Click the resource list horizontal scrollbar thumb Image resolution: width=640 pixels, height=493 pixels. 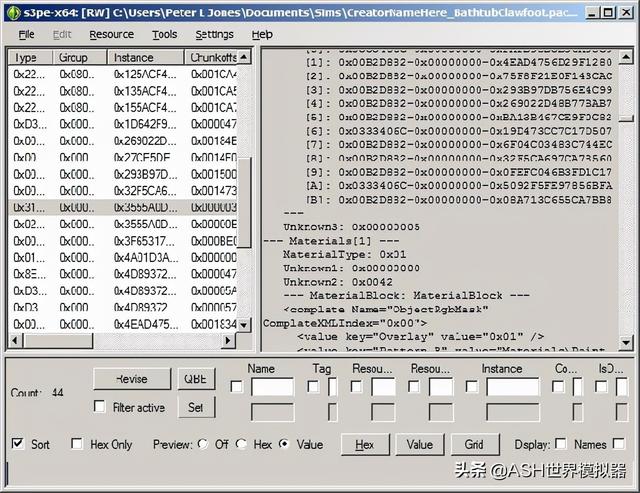(58, 340)
